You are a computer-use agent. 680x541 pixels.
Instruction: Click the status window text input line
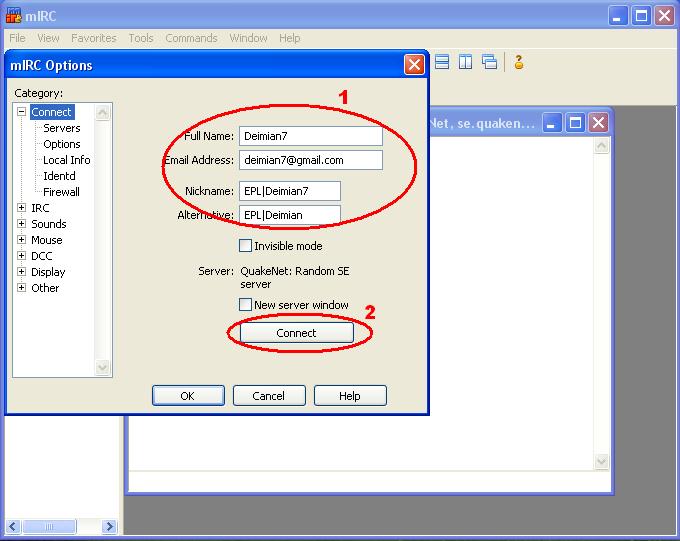369,482
